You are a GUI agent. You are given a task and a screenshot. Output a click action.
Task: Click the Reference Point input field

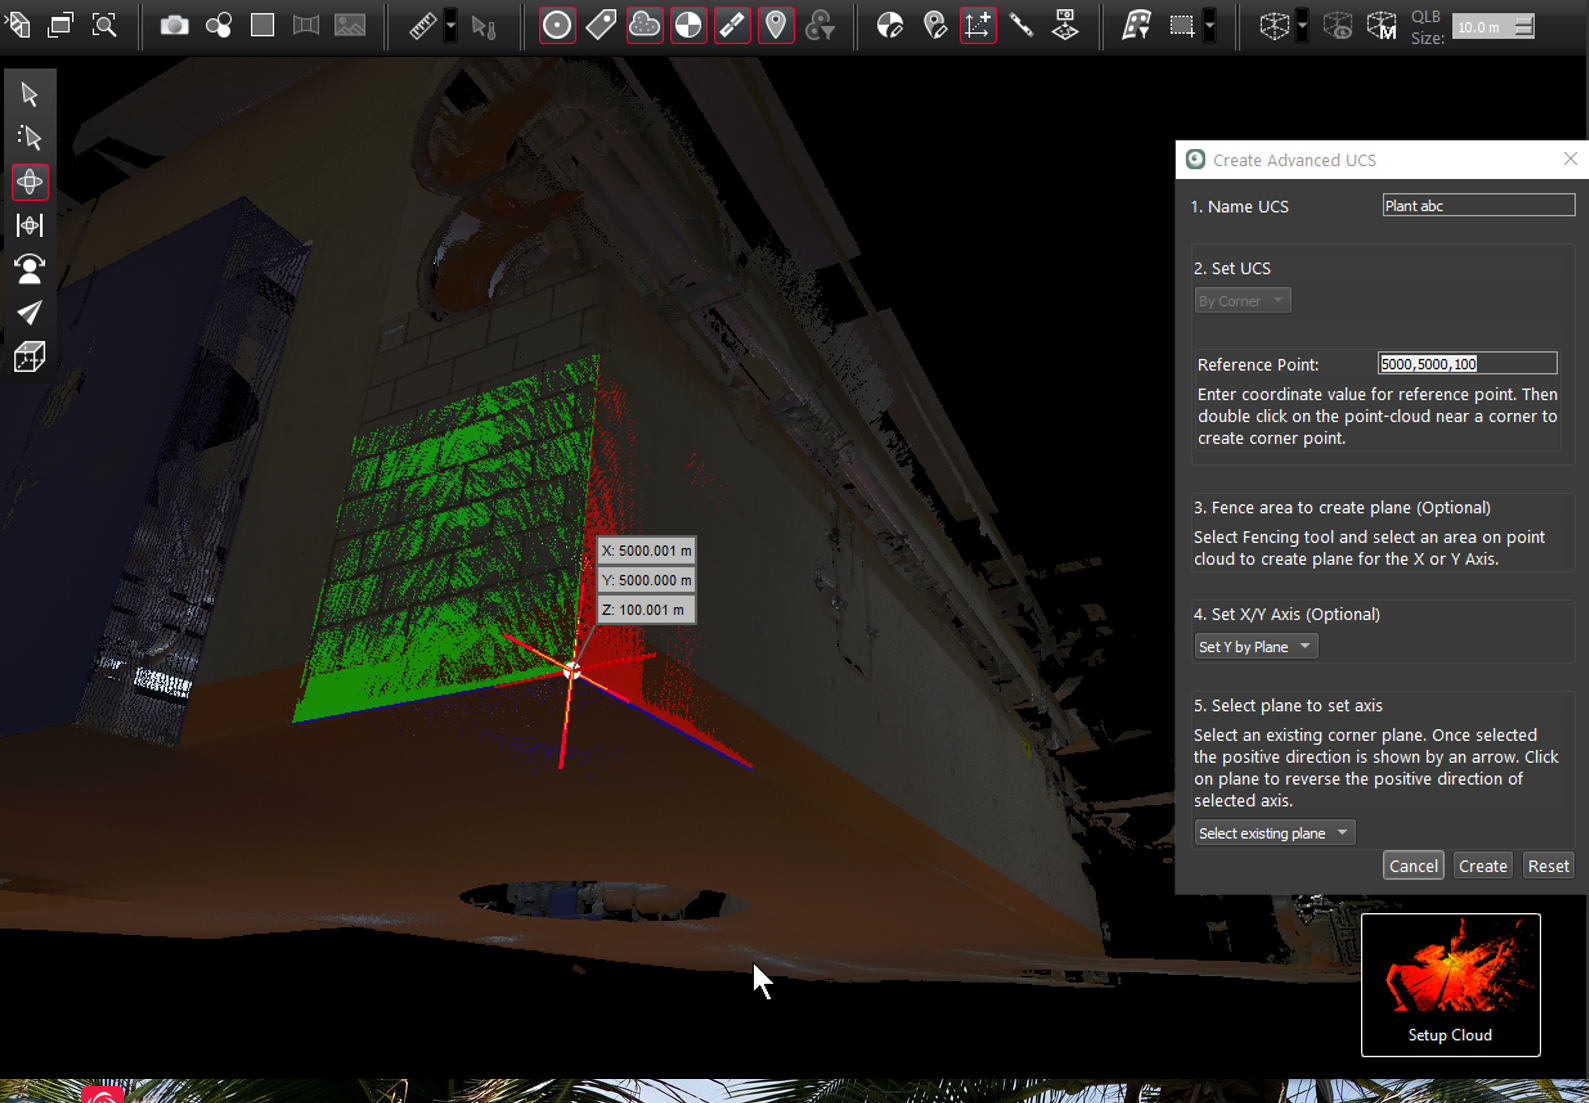1466,364
